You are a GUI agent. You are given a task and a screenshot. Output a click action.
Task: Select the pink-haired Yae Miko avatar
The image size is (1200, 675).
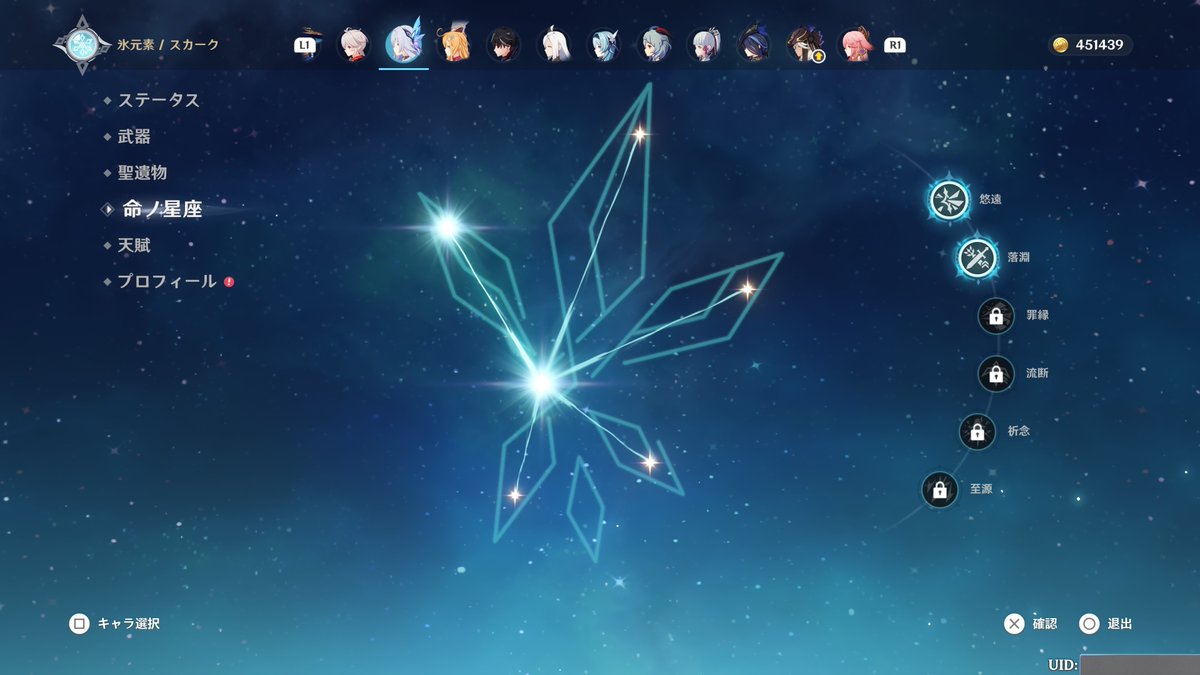tap(855, 45)
